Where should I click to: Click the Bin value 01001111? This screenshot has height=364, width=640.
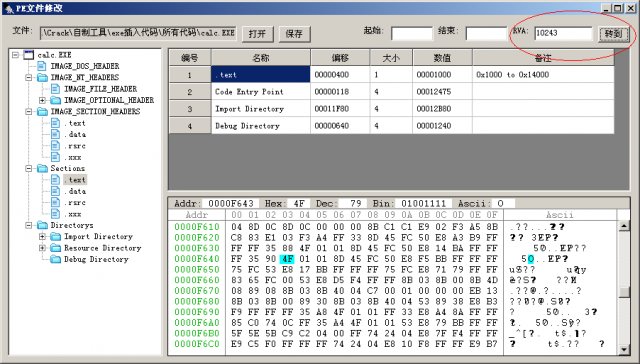click(423, 203)
